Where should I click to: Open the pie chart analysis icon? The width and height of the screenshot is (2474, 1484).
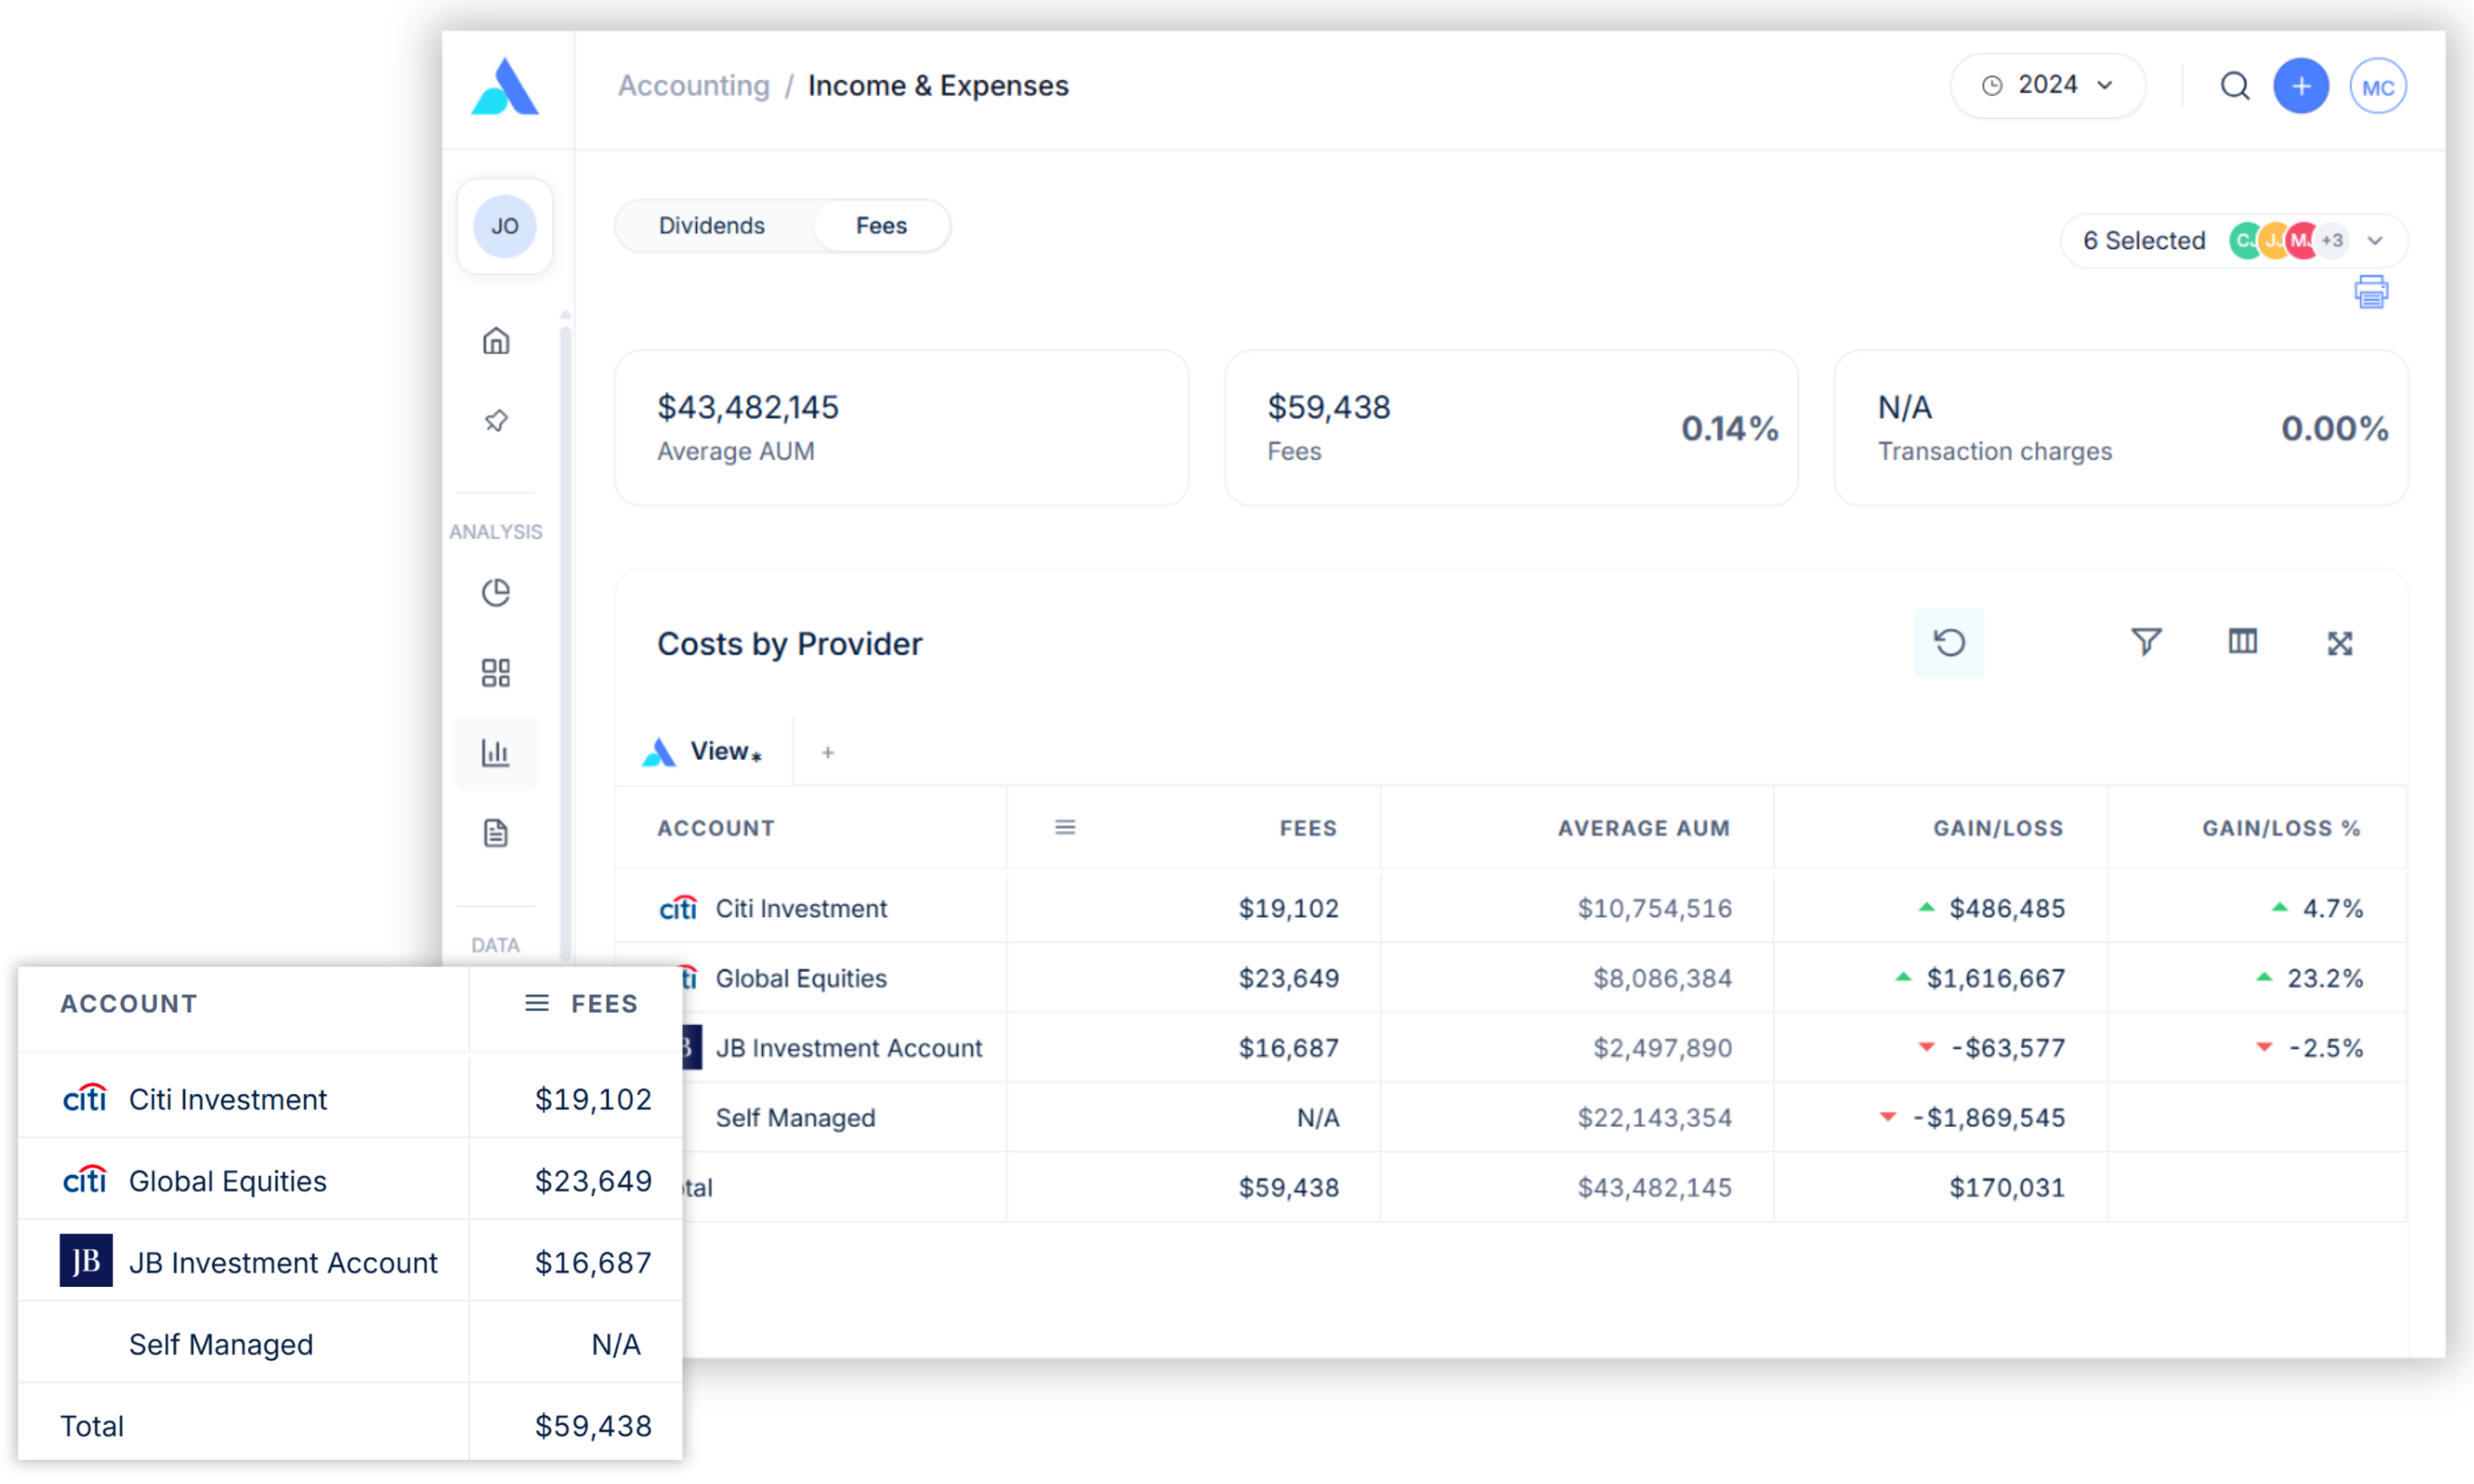point(496,593)
